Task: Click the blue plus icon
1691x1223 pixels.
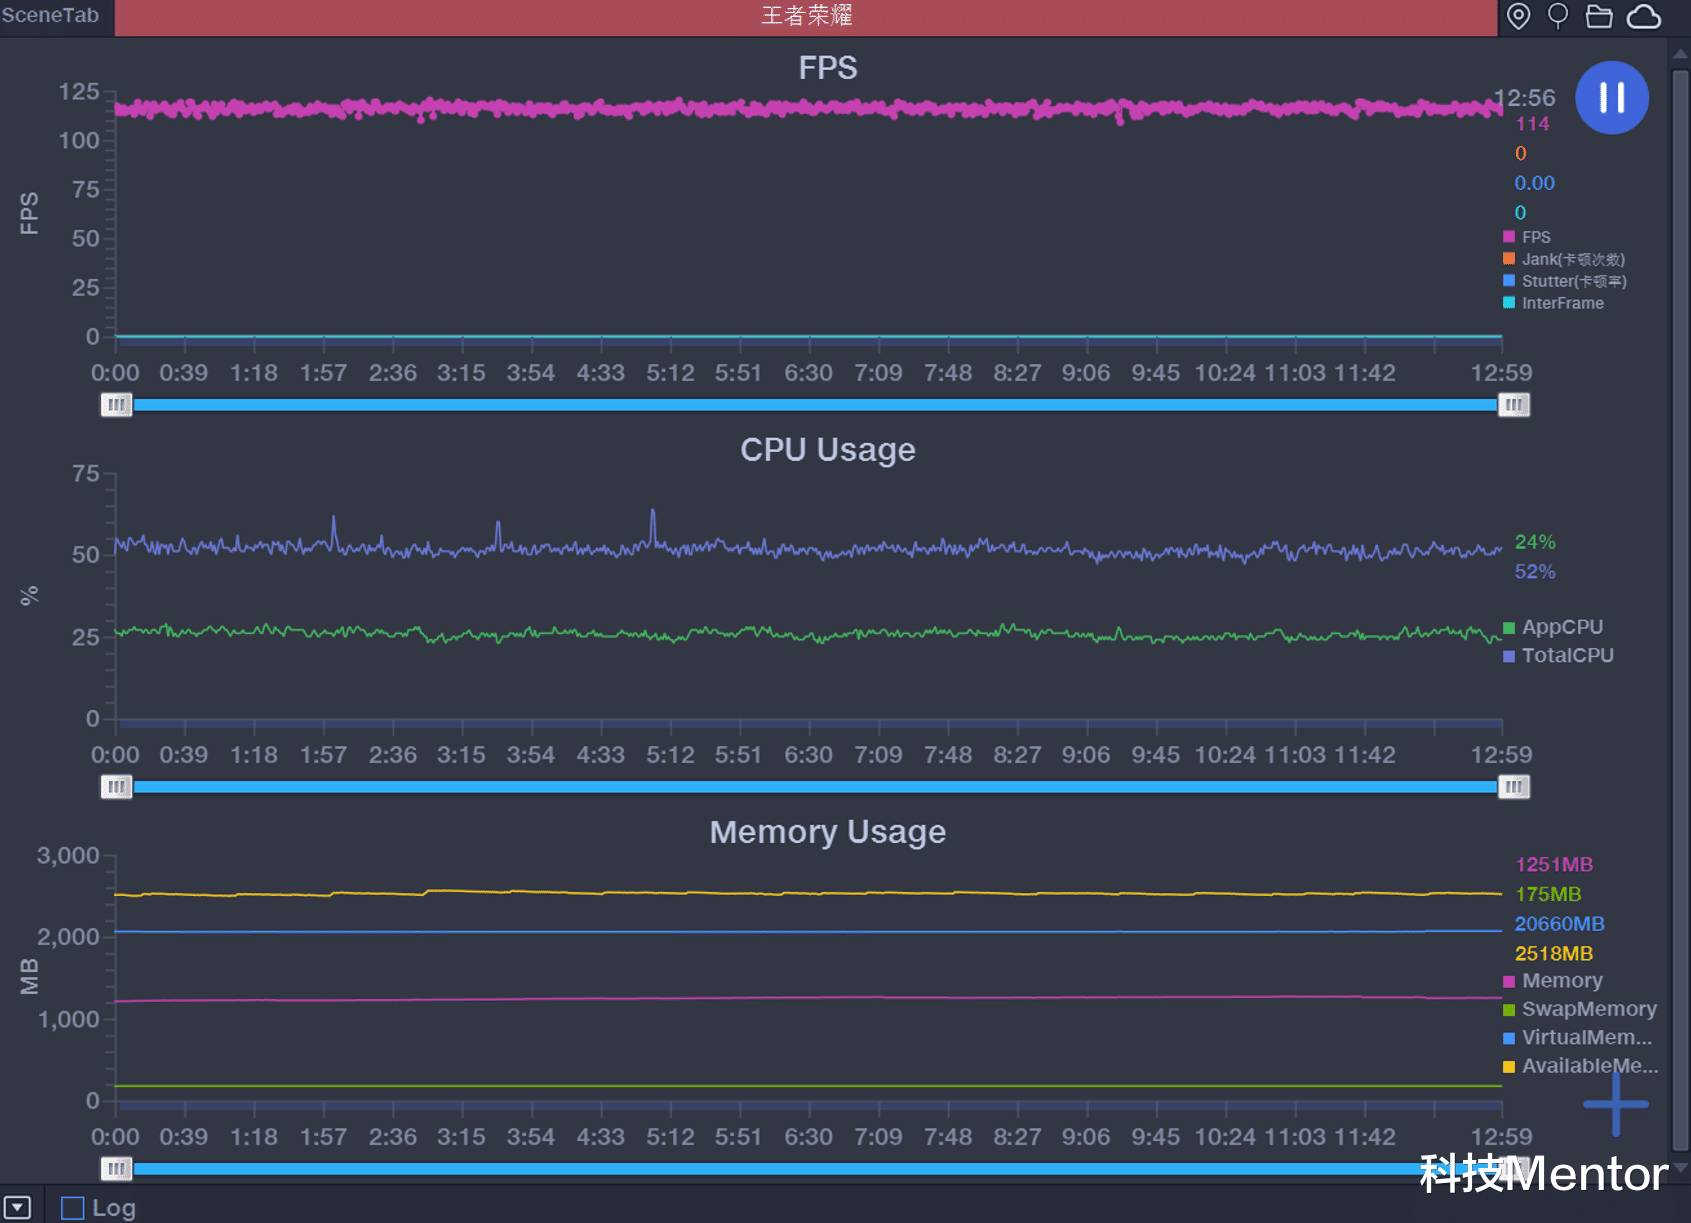Action: 1616,1104
